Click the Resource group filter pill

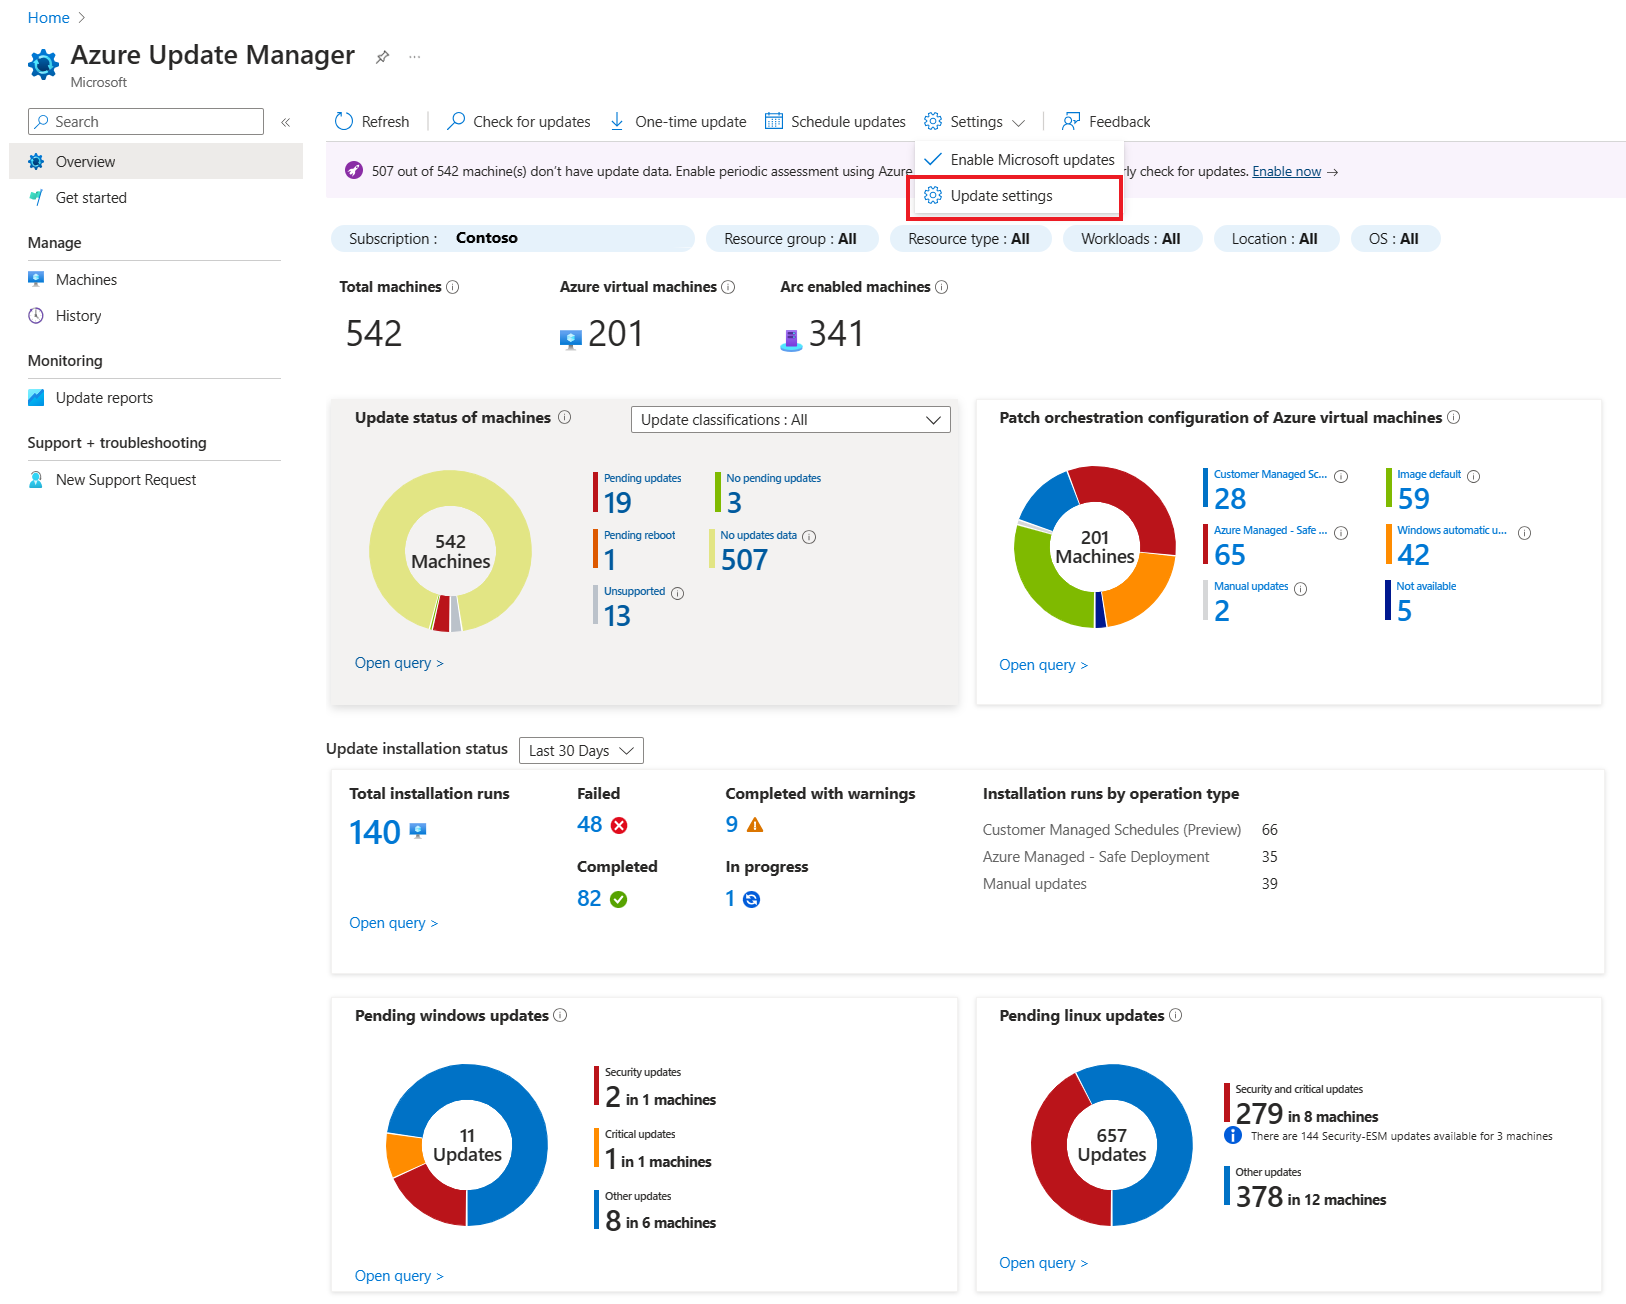(790, 239)
